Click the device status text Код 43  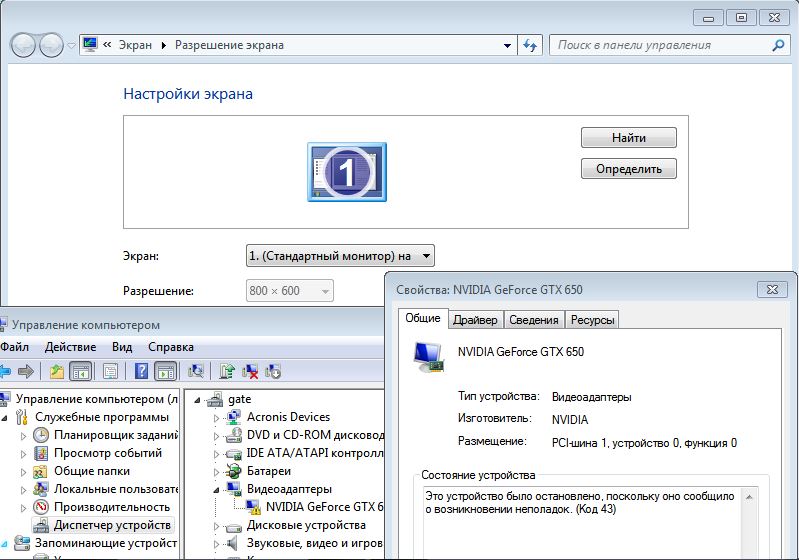(596, 509)
